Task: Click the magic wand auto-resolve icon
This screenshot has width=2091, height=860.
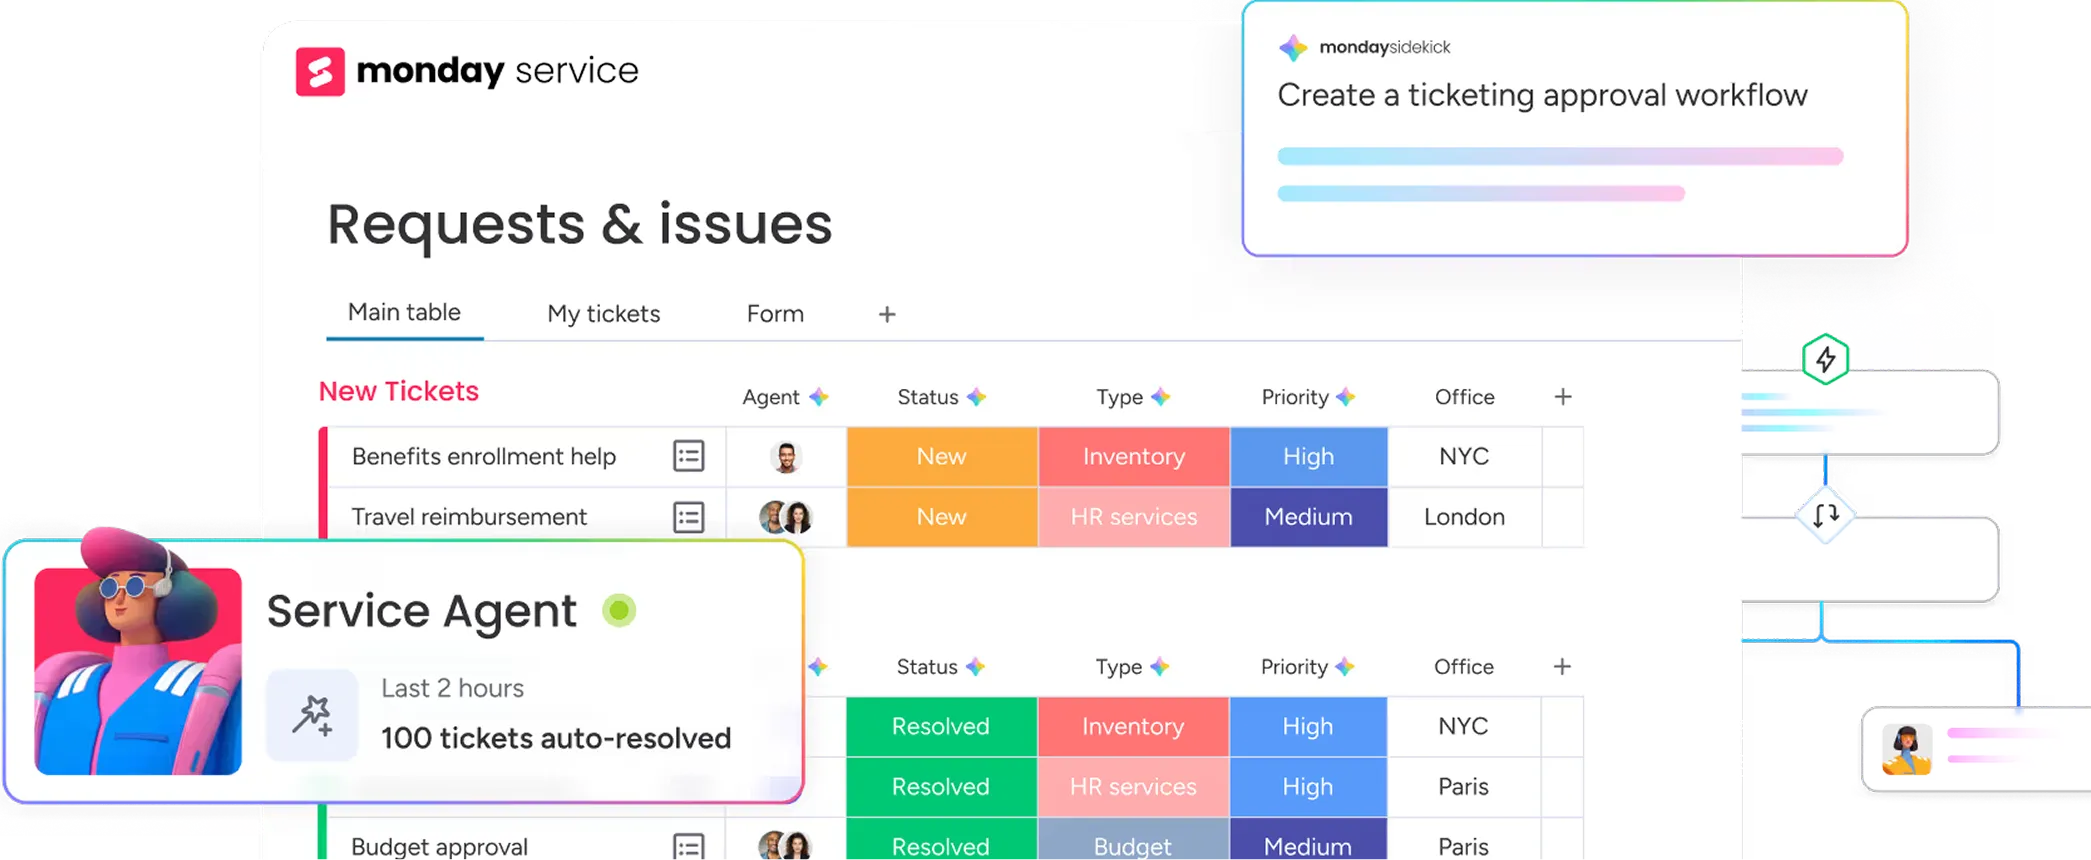Action: (312, 715)
